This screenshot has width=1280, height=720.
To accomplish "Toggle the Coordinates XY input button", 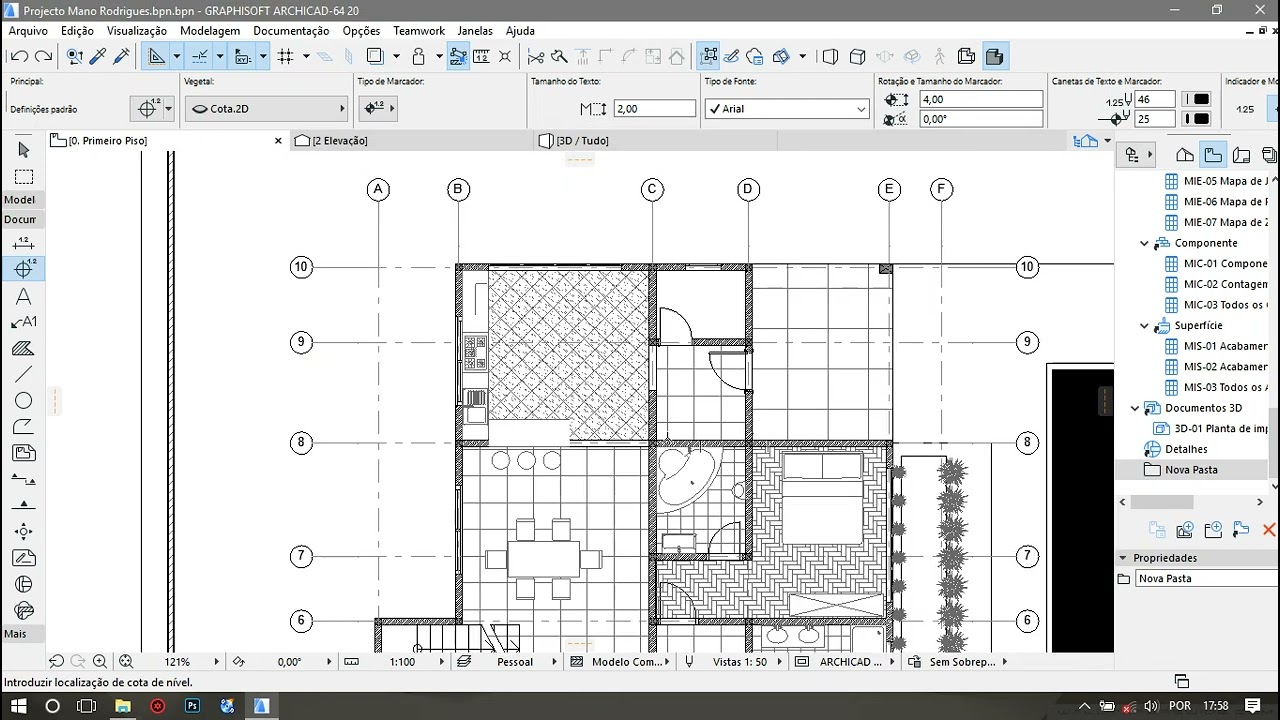I will tap(243, 57).
